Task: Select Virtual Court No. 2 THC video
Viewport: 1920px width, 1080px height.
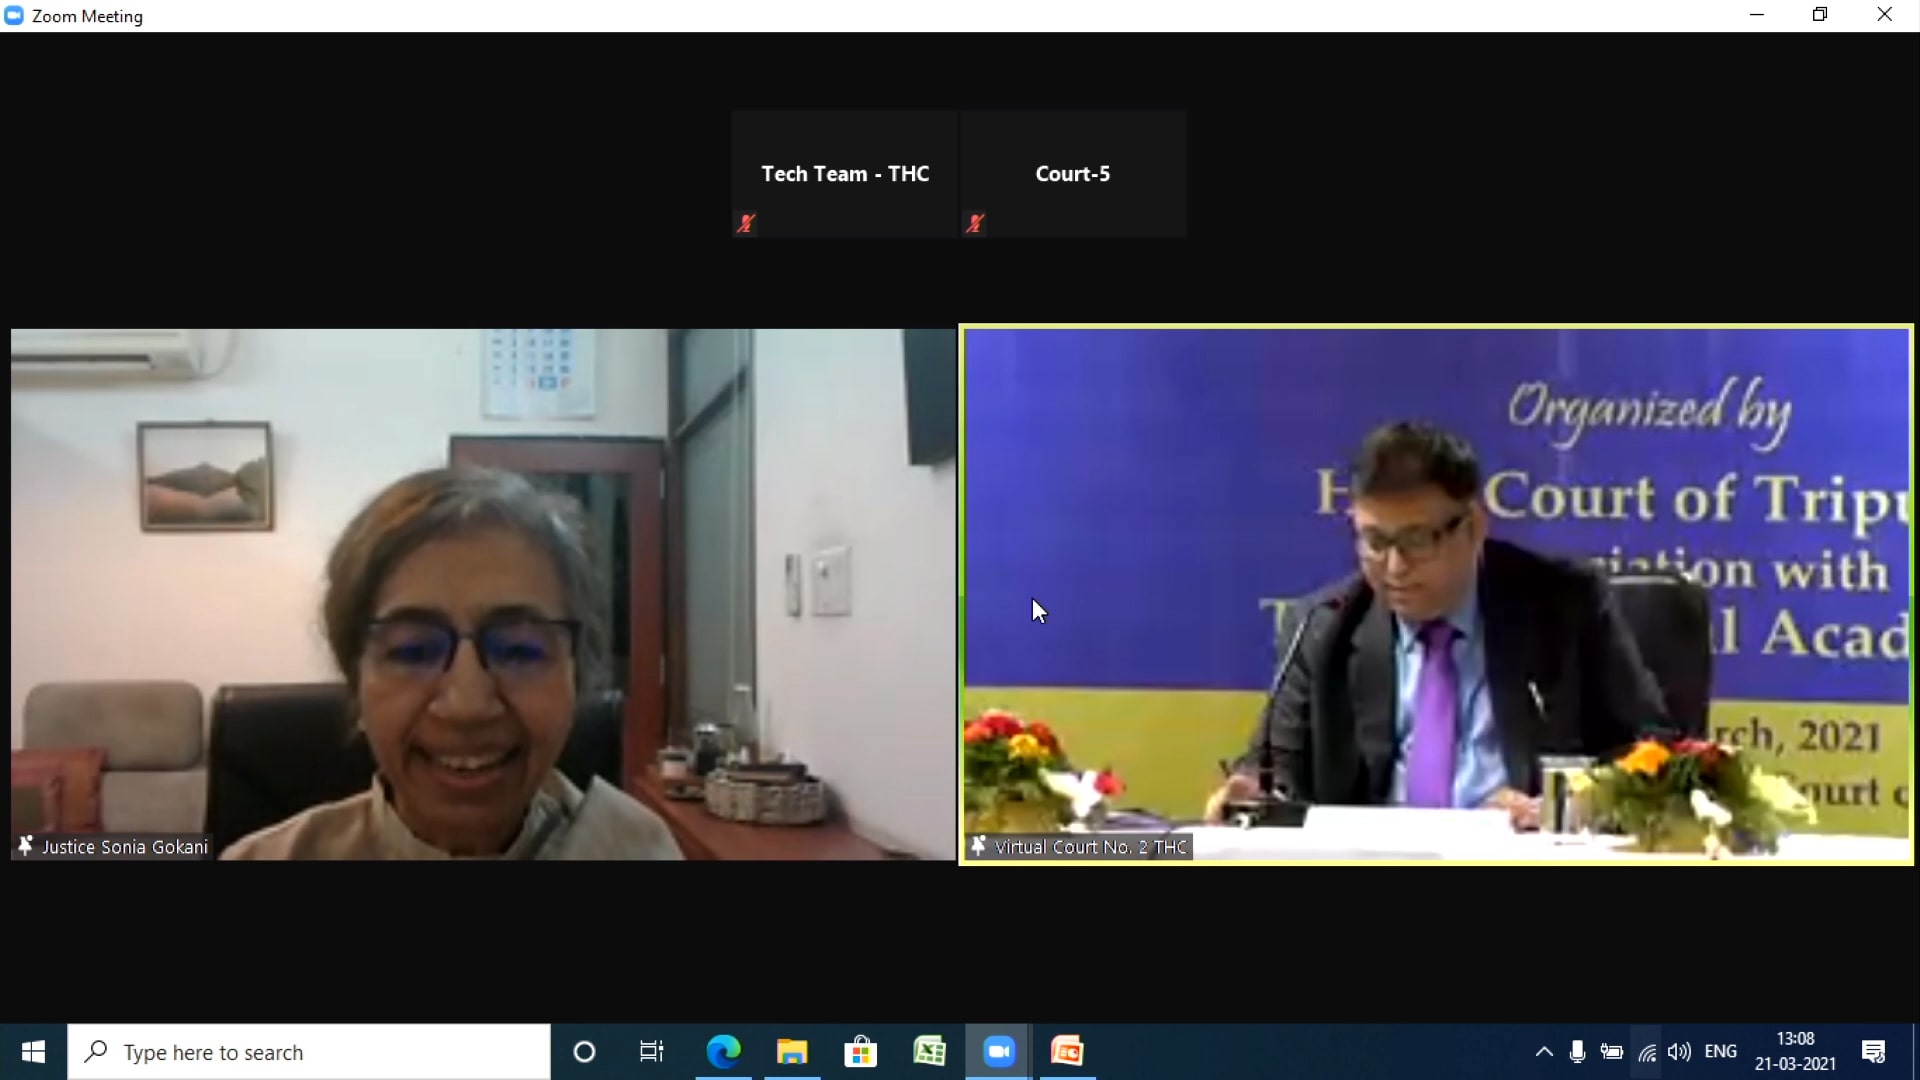Action: [1437, 594]
